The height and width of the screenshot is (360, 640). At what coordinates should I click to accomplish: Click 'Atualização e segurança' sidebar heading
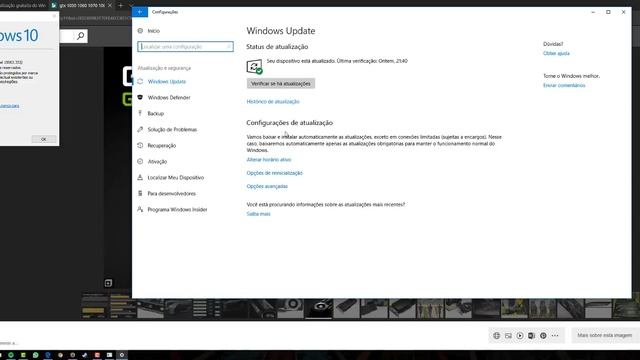click(x=164, y=68)
